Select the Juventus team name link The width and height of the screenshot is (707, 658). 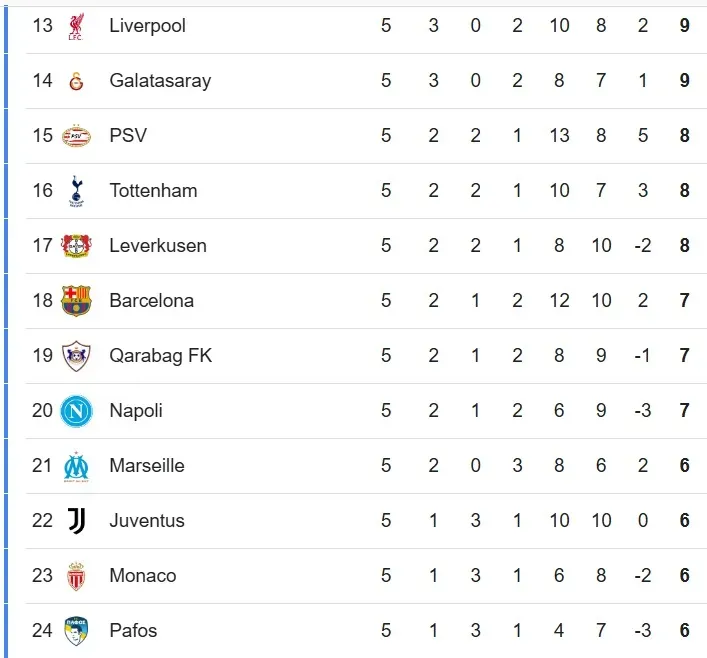147,521
